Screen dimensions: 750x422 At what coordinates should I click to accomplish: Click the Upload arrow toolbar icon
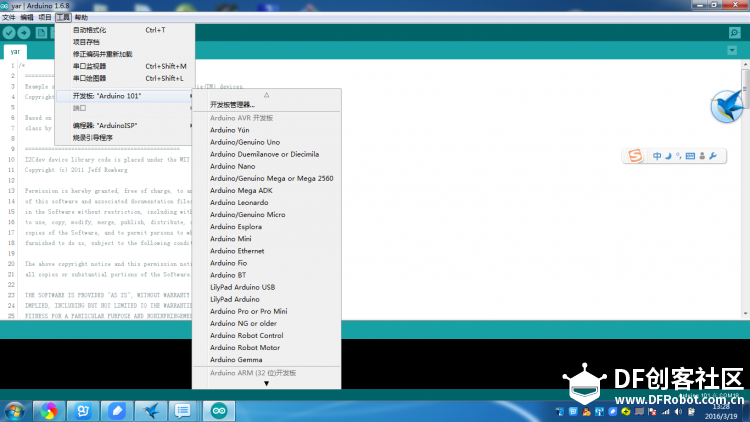24,33
